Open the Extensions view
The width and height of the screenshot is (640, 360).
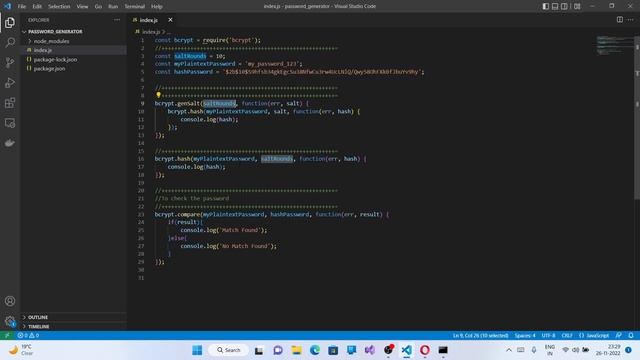point(10,103)
